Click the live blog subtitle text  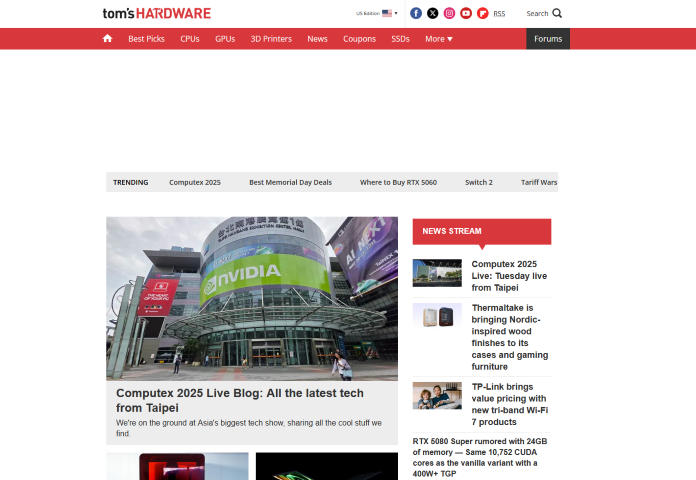pyautogui.click(x=249, y=428)
